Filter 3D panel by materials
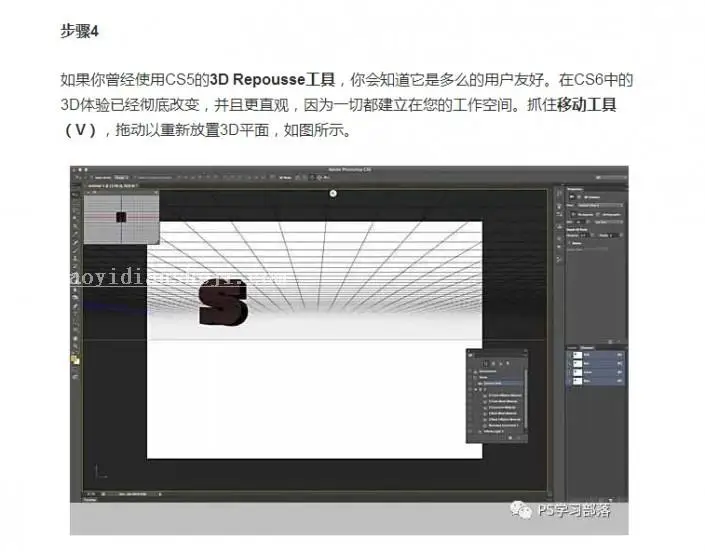 click(x=500, y=364)
